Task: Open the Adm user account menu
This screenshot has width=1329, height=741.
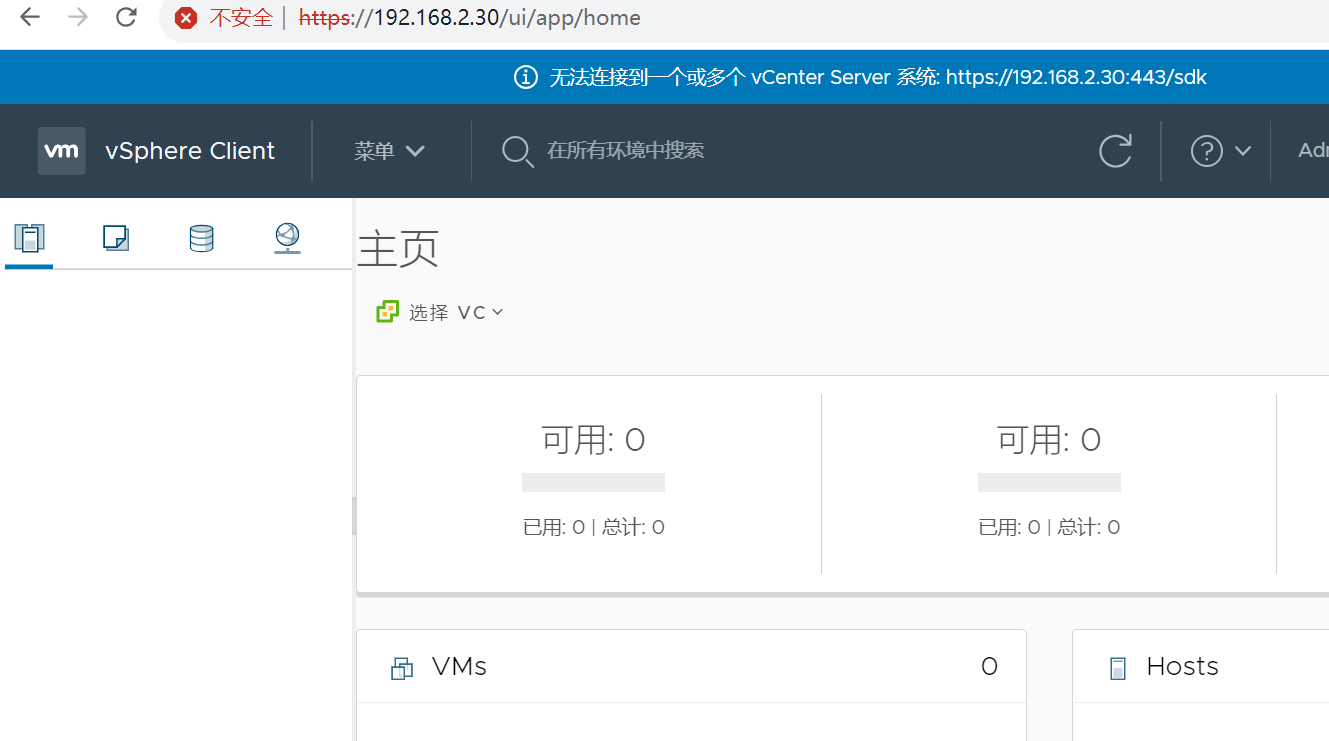Action: pos(1313,151)
